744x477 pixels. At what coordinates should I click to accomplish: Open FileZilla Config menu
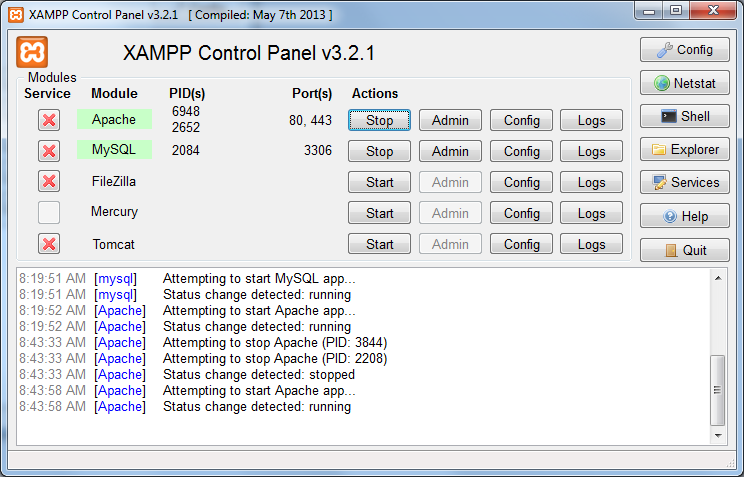[521, 182]
